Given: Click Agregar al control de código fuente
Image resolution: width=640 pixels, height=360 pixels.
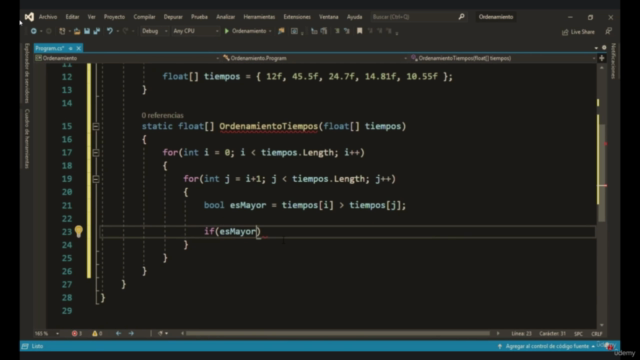Looking at the screenshot, I should [547, 346].
